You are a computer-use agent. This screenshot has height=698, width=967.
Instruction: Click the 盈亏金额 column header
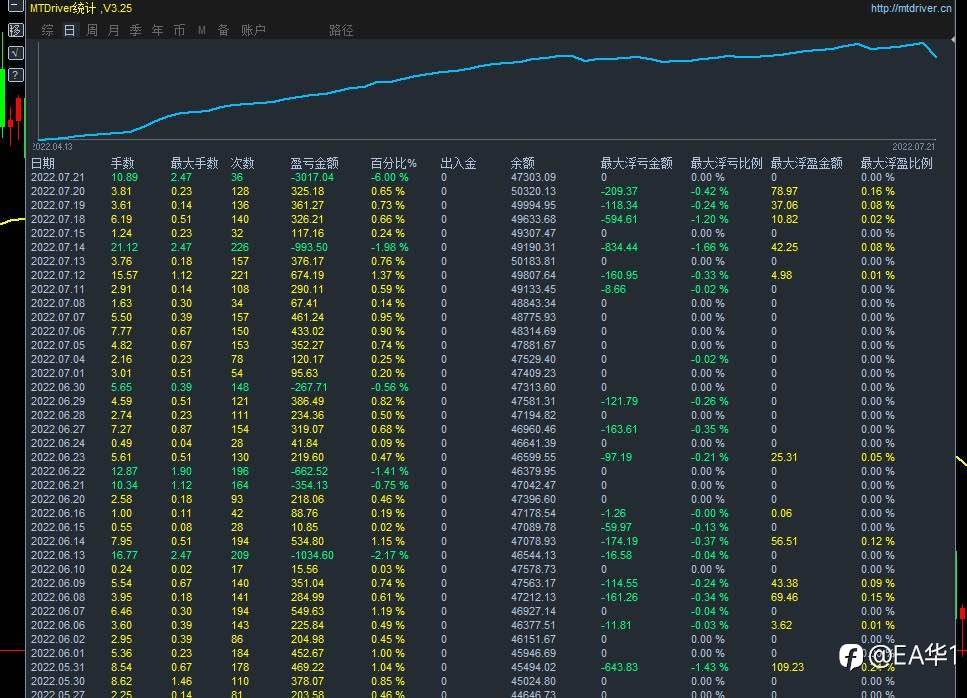[315, 163]
